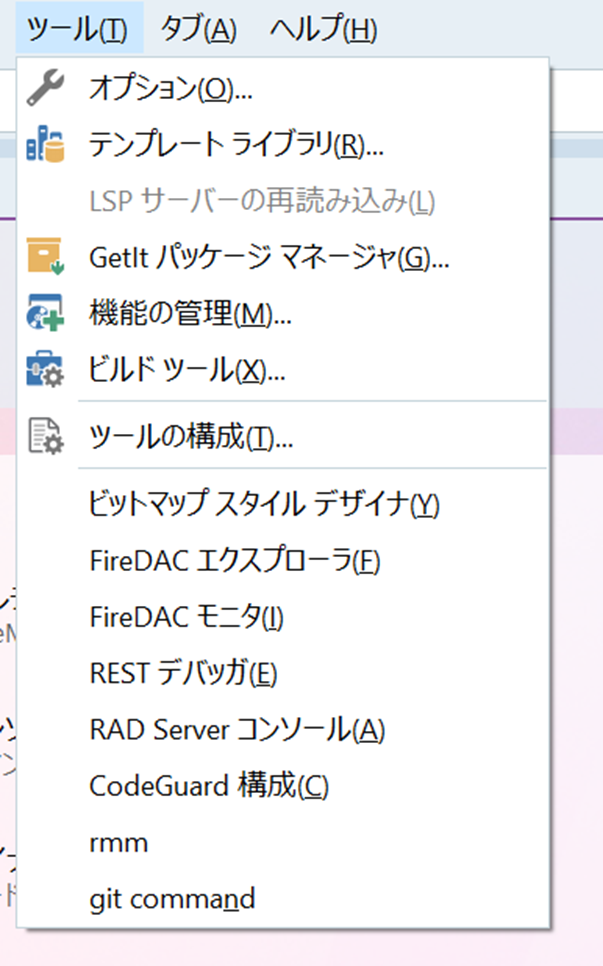Open the ヘルプ(H) menu

pos(323,29)
